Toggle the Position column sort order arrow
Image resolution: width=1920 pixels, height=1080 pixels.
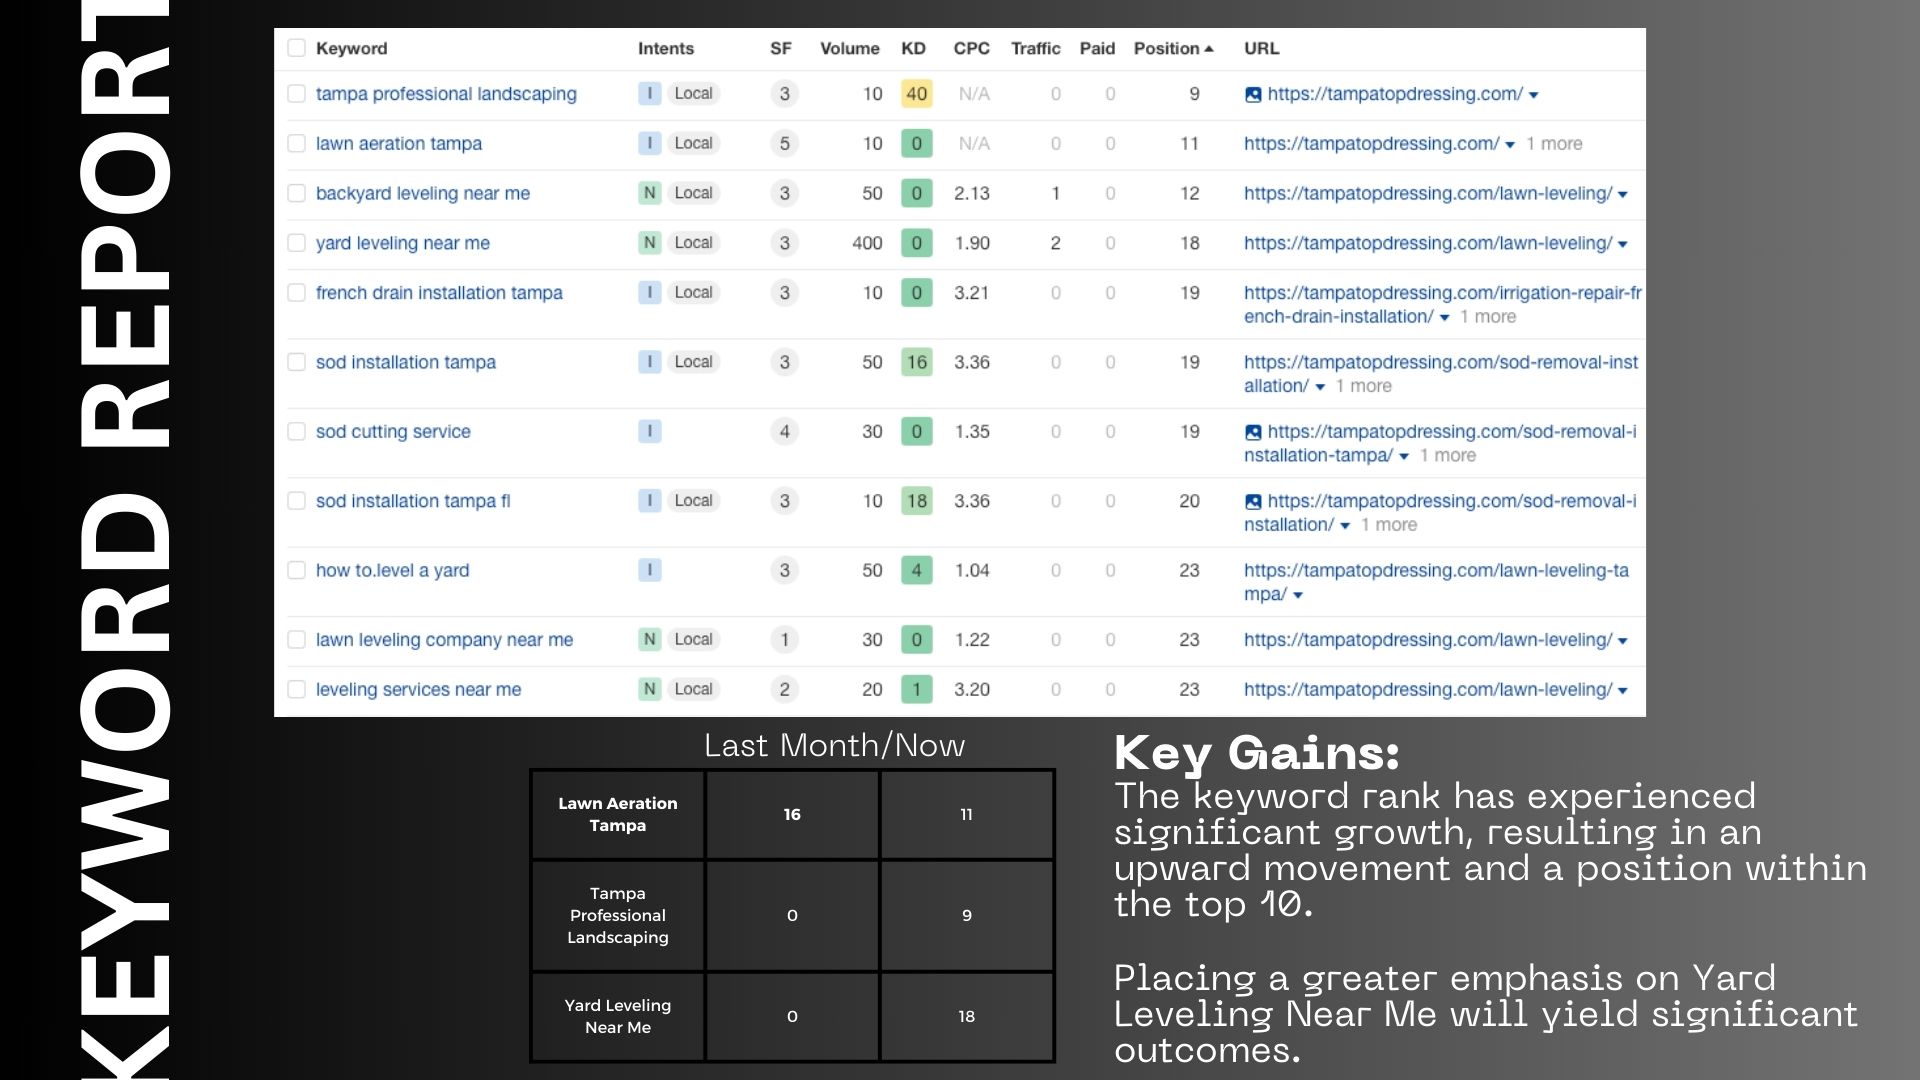tap(1208, 47)
